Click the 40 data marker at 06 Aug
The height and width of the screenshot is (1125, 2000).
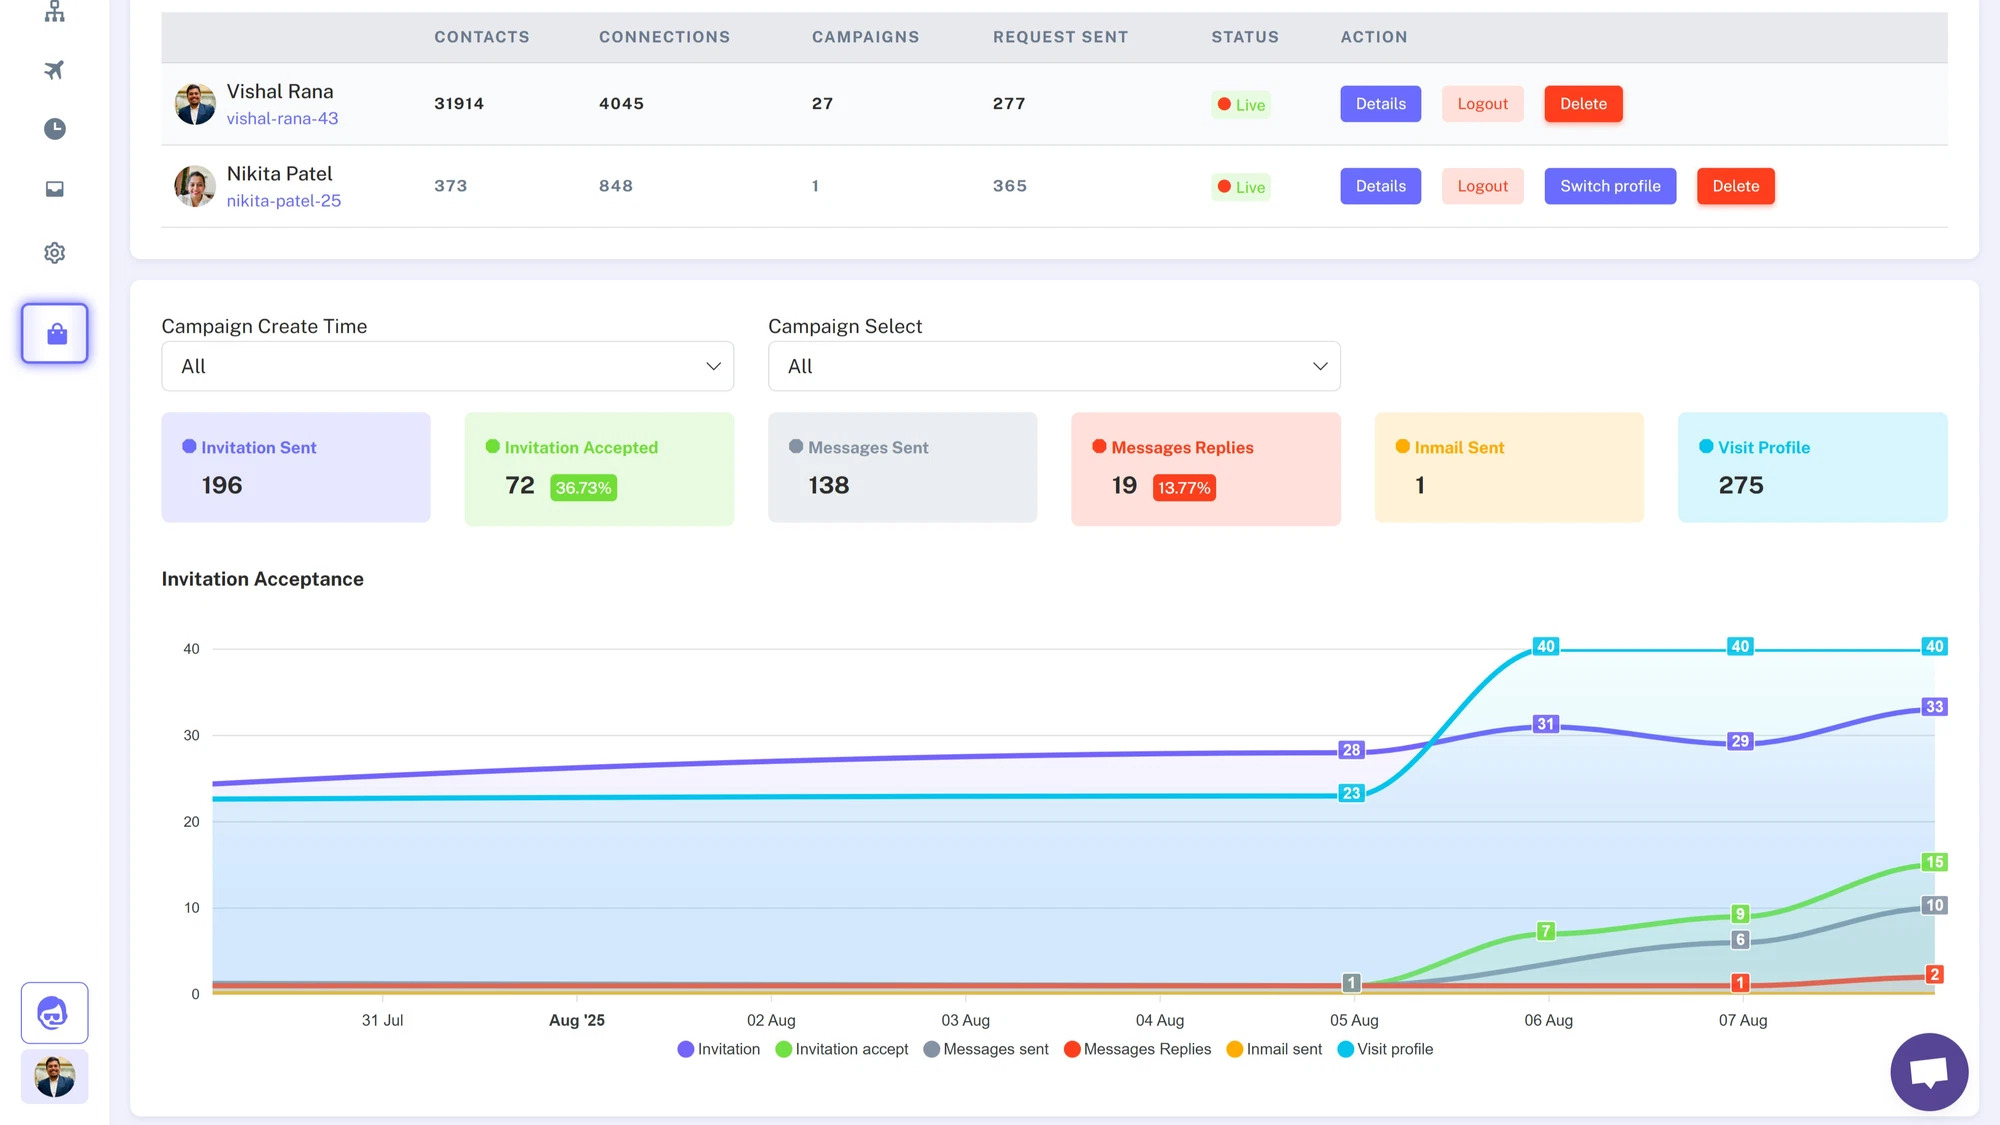(1545, 647)
